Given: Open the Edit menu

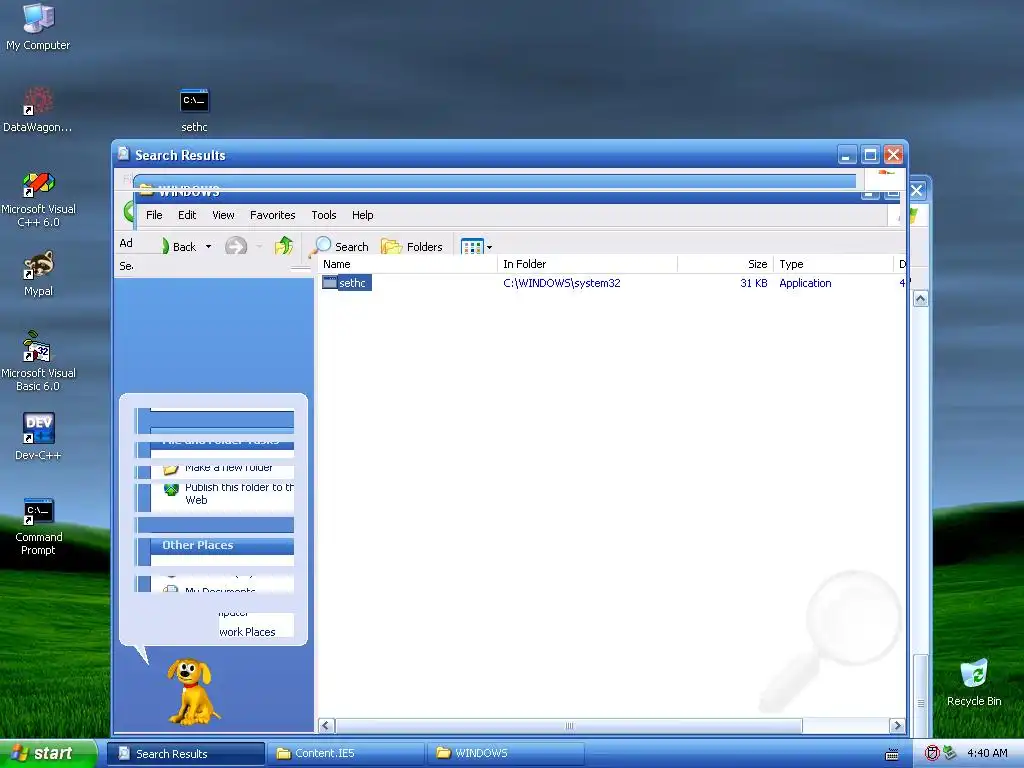Looking at the screenshot, I should pyautogui.click(x=187, y=215).
